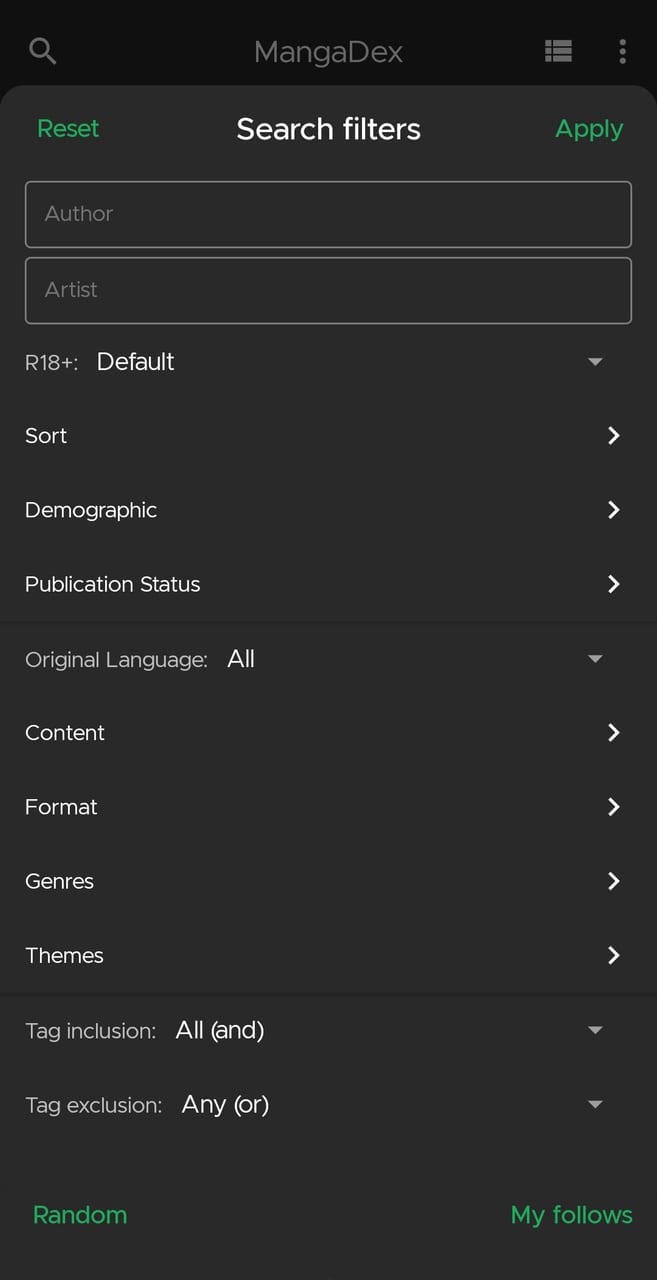Open Sort options via its chevron

click(x=614, y=436)
